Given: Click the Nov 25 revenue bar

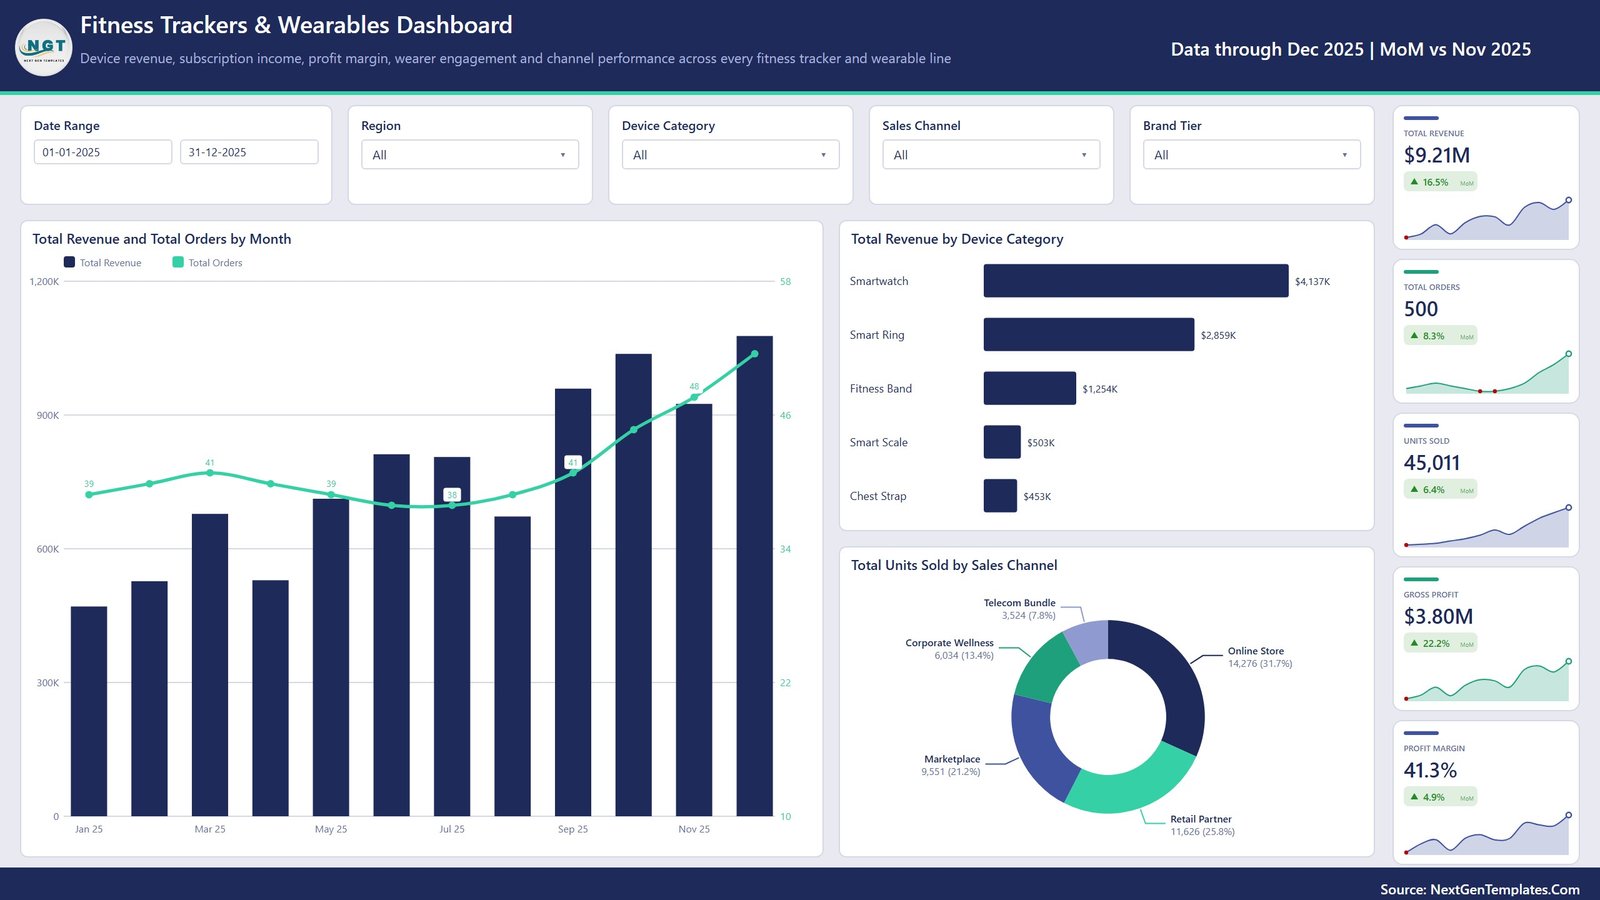Looking at the screenshot, I should coord(694,610).
